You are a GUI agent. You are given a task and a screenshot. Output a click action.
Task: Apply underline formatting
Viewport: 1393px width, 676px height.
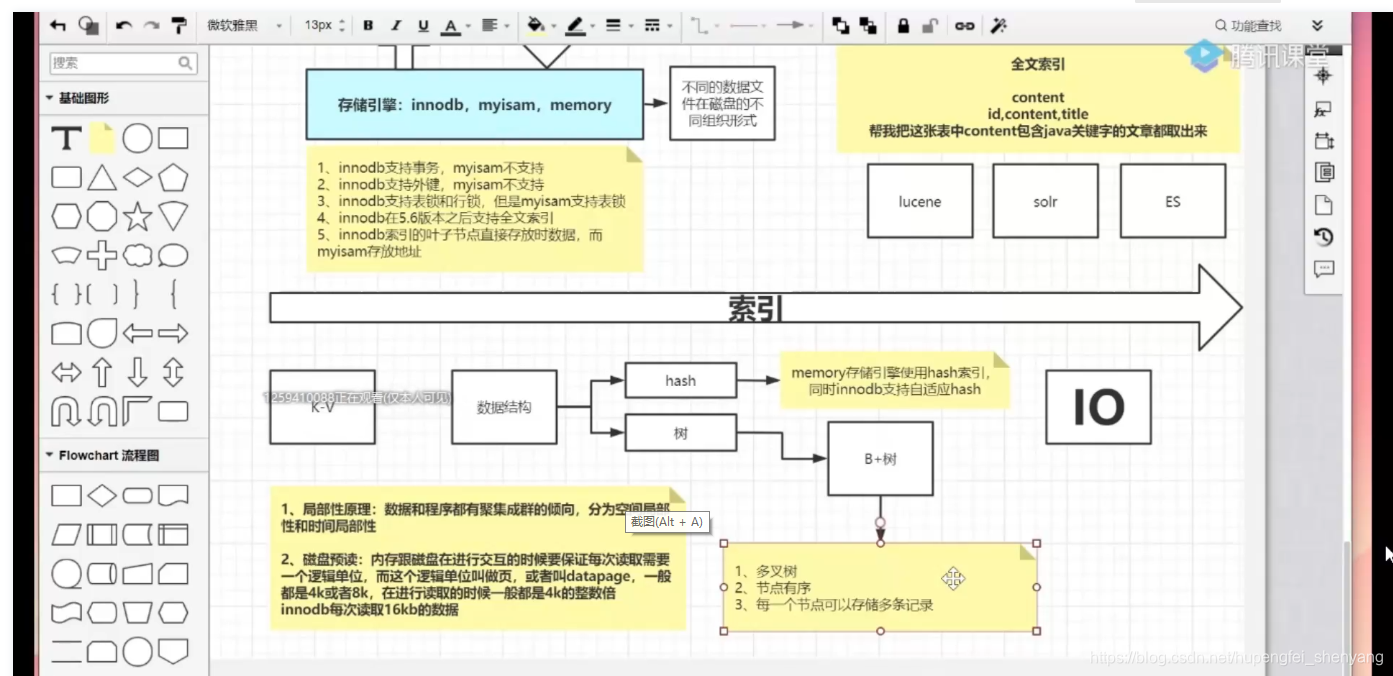click(423, 25)
